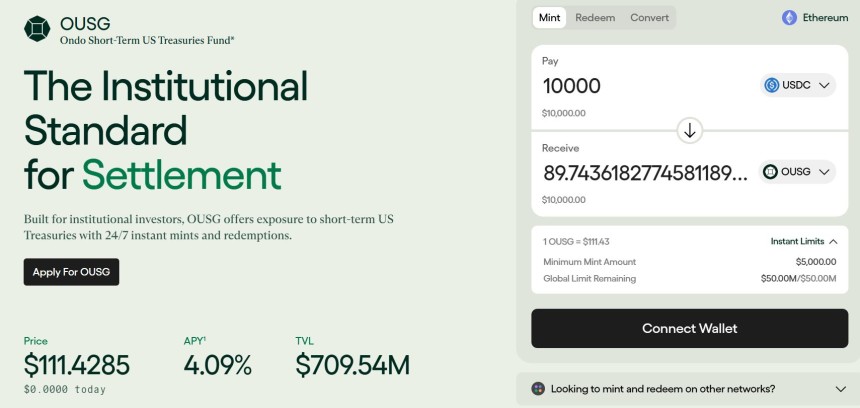860x408 pixels.
Task: Click the $10,000.00 value under Receive
Action: [564, 200]
